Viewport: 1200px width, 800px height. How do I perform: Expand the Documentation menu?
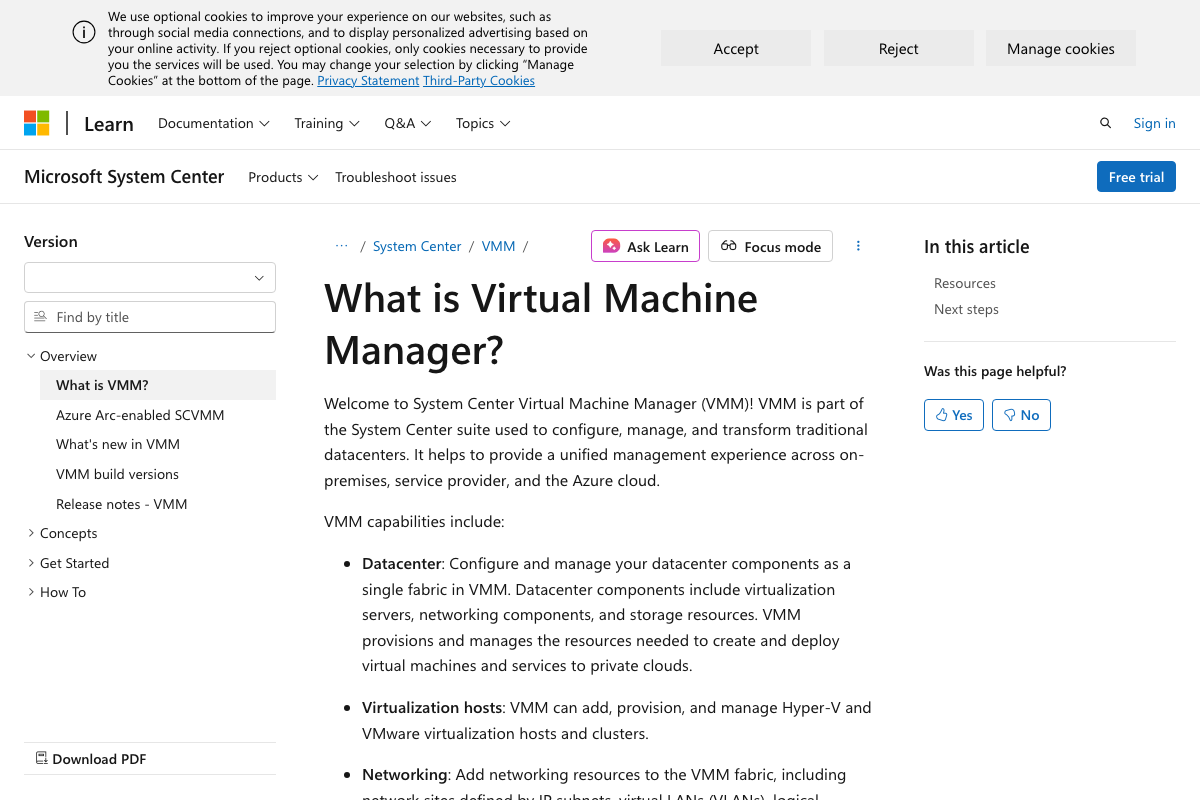pyautogui.click(x=214, y=123)
